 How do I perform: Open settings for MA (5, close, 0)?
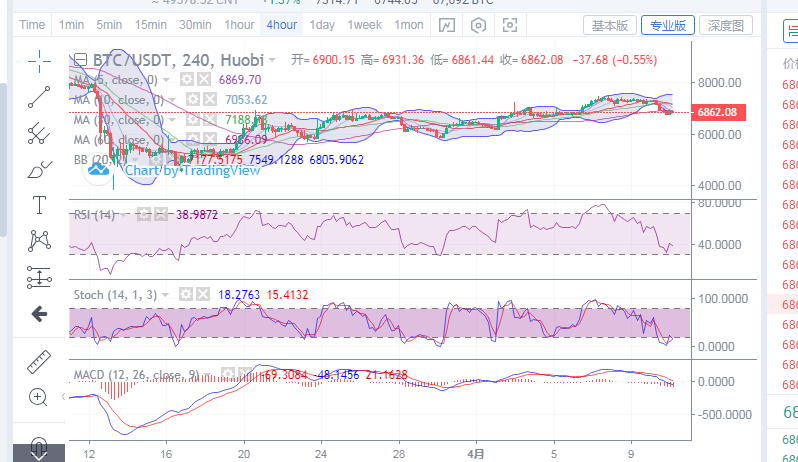(187, 79)
